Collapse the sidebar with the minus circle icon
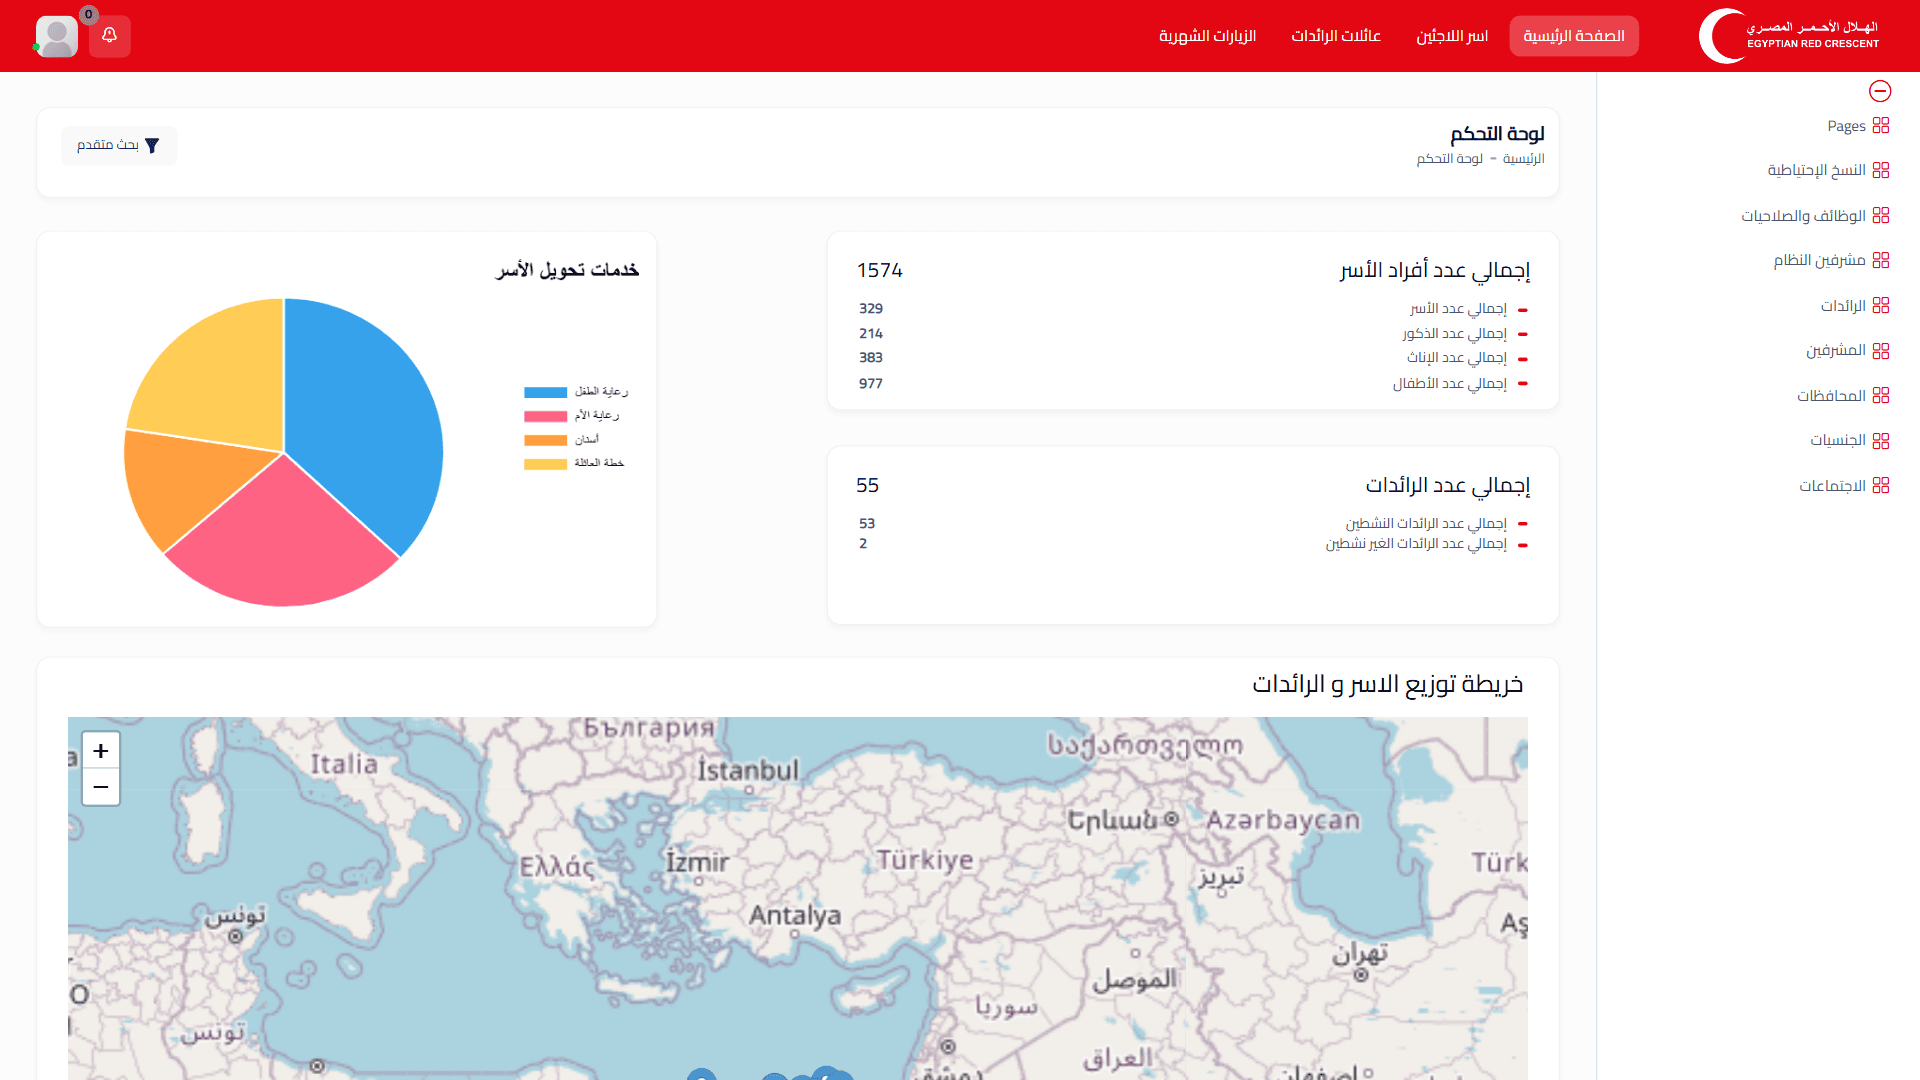 pyautogui.click(x=1880, y=91)
